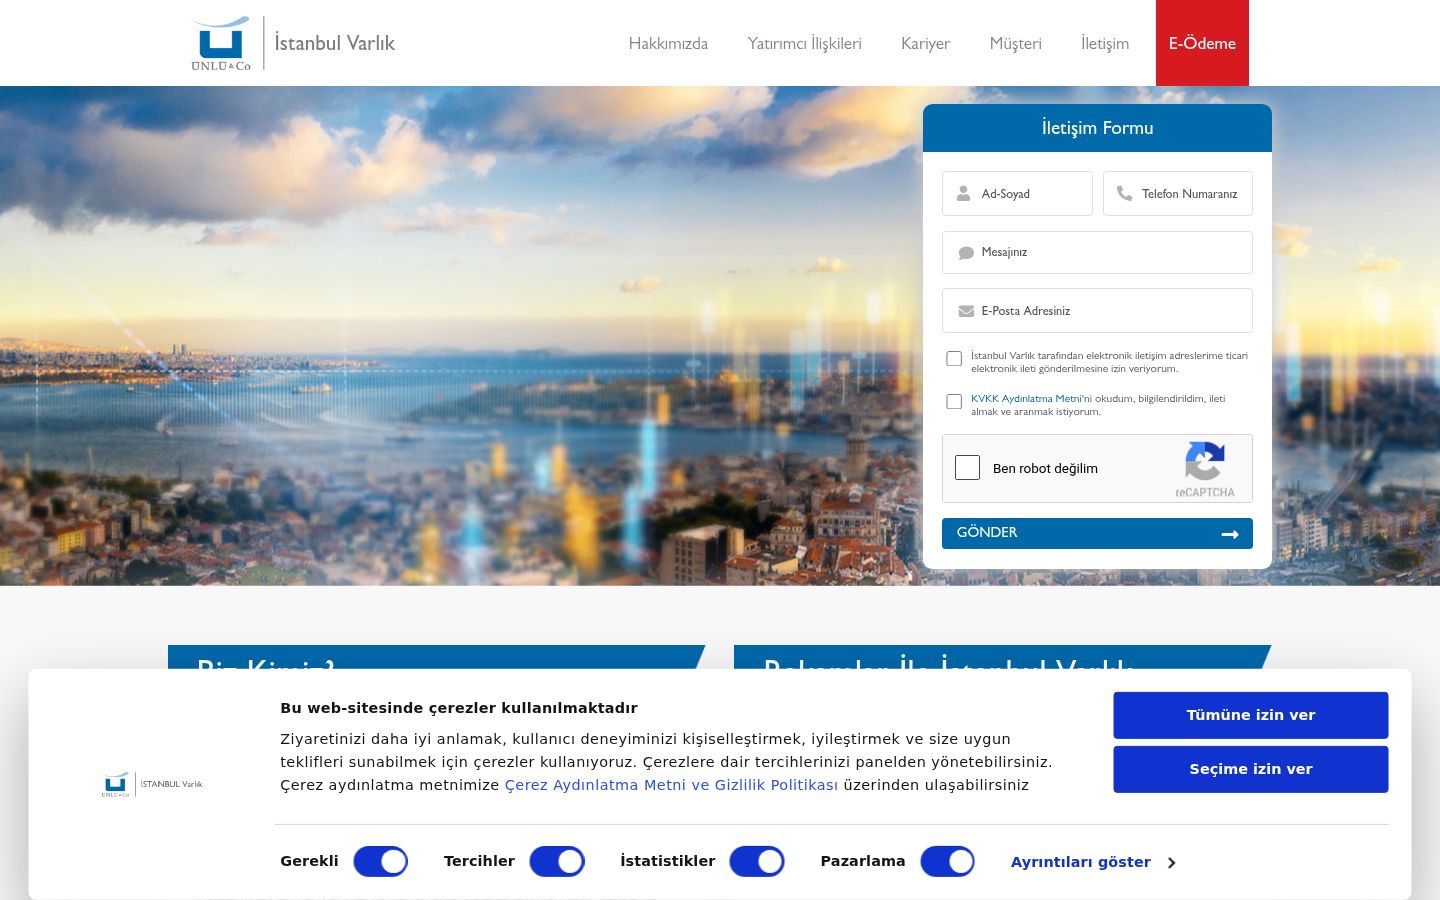
Task: Click 'Tümüne izin ver' cookie button
Action: tap(1251, 715)
